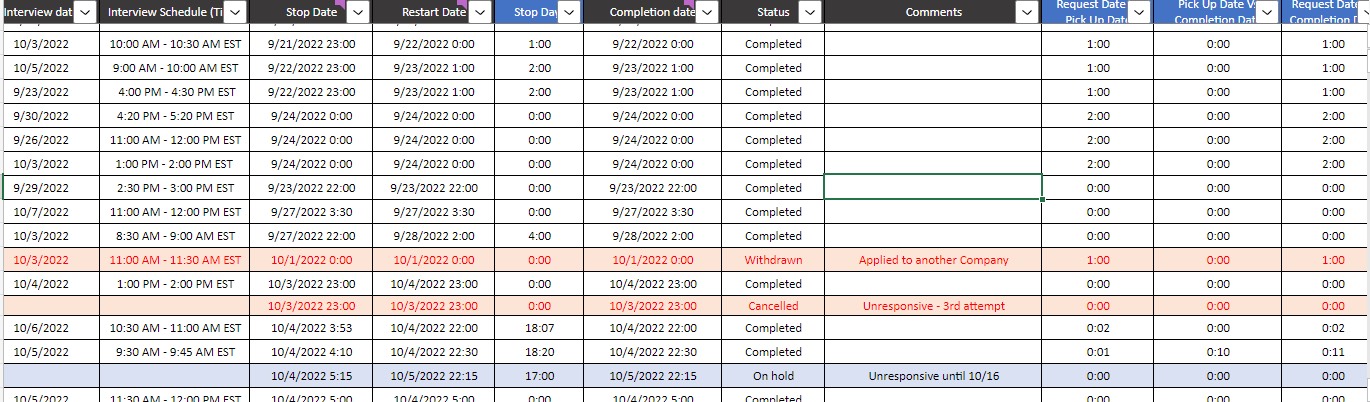The image size is (1370, 402).
Task: Select 'Applied to another Company' comment cell
Action: (933, 260)
